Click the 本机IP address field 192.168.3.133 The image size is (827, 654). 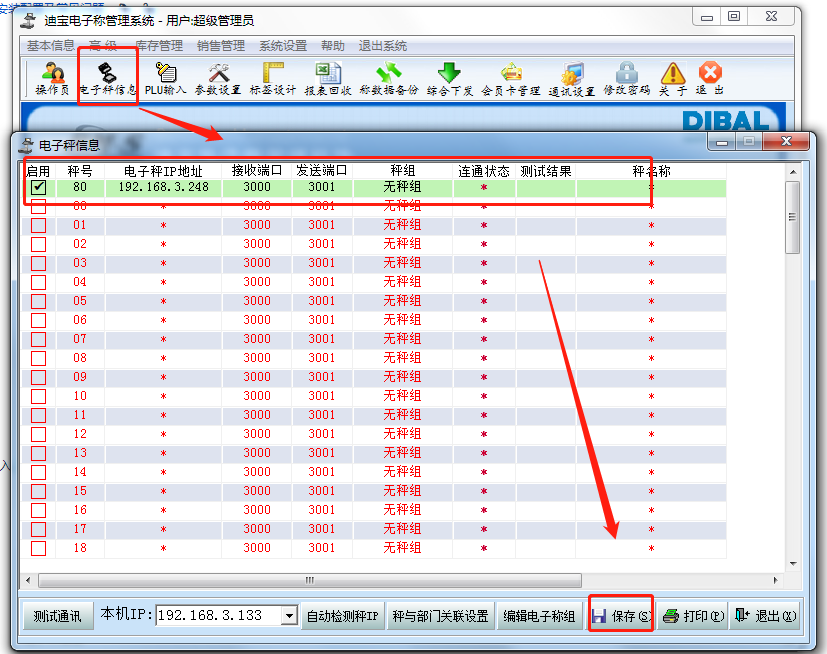coord(218,615)
